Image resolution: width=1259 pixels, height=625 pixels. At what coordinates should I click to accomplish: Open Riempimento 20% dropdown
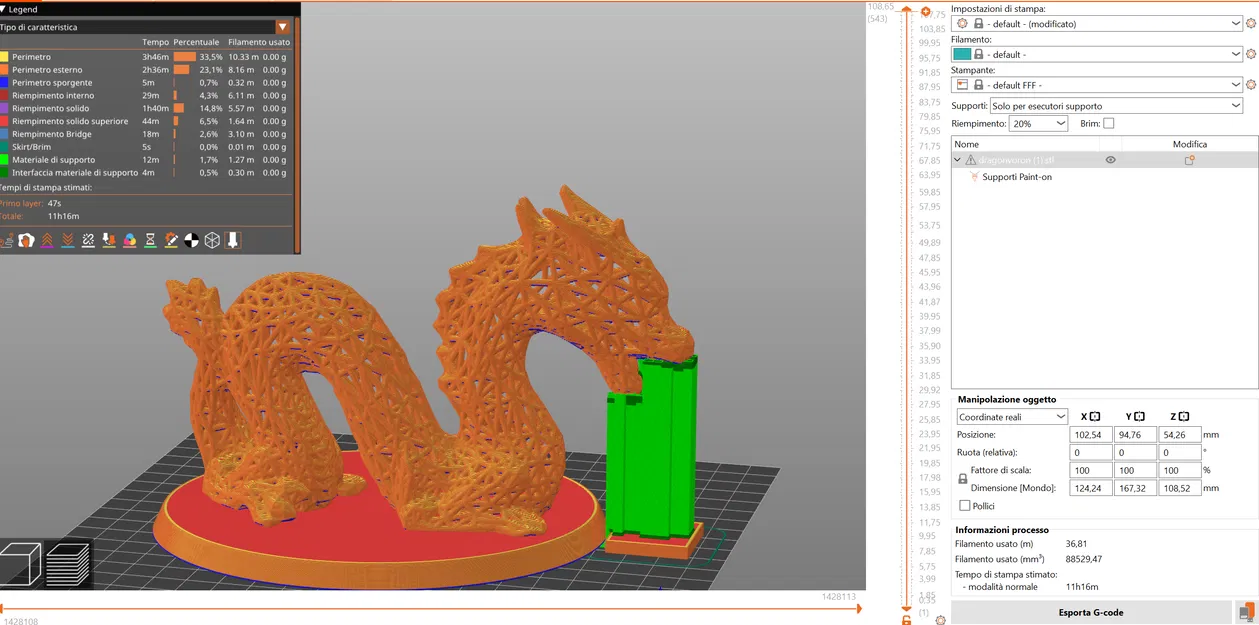1038,124
